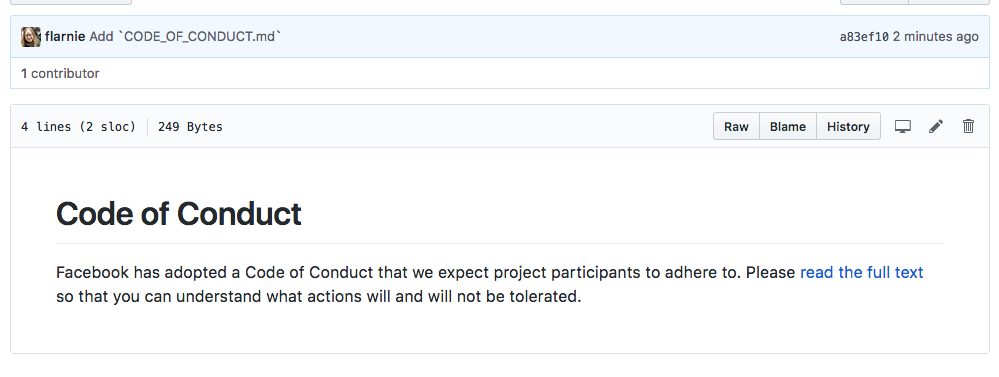Open the flarnie user profile link
Image resolution: width=999 pixels, height=377 pixels.
[x=65, y=36]
